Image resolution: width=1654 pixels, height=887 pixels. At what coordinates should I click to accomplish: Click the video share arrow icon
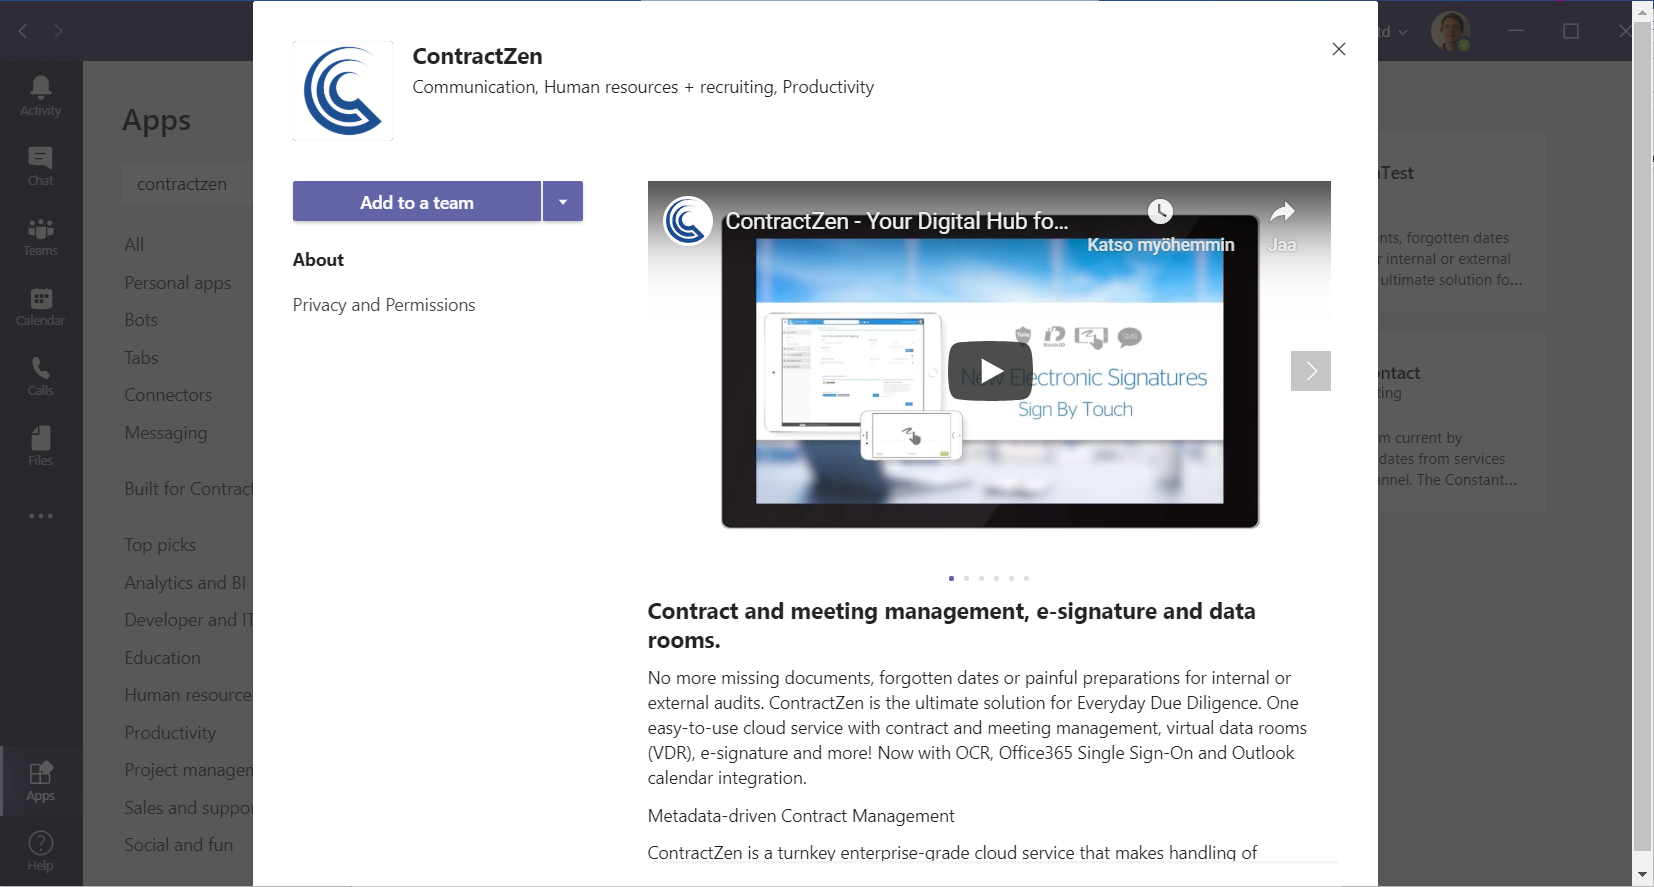click(1282, 212)
